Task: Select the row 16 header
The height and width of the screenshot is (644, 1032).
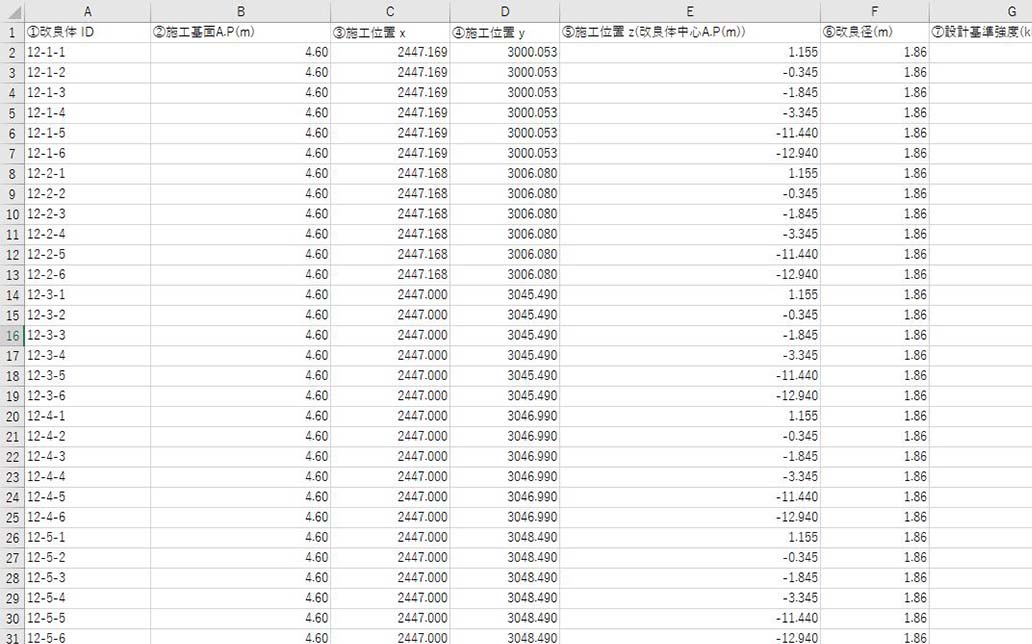Action: click(x=12, y=335)
